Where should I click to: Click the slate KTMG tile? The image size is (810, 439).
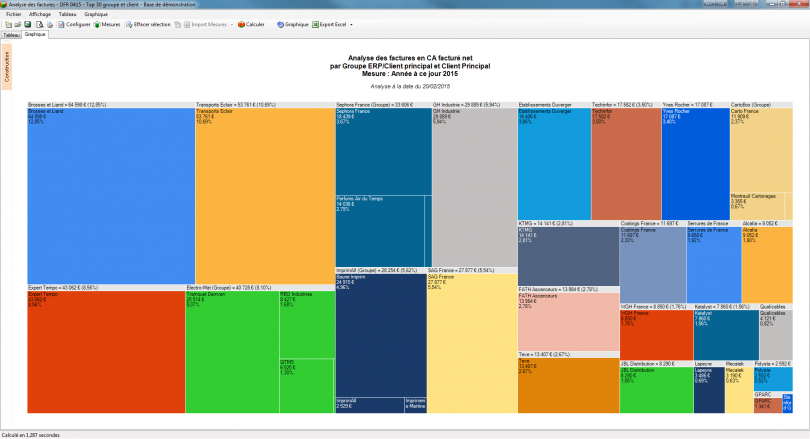568,256
